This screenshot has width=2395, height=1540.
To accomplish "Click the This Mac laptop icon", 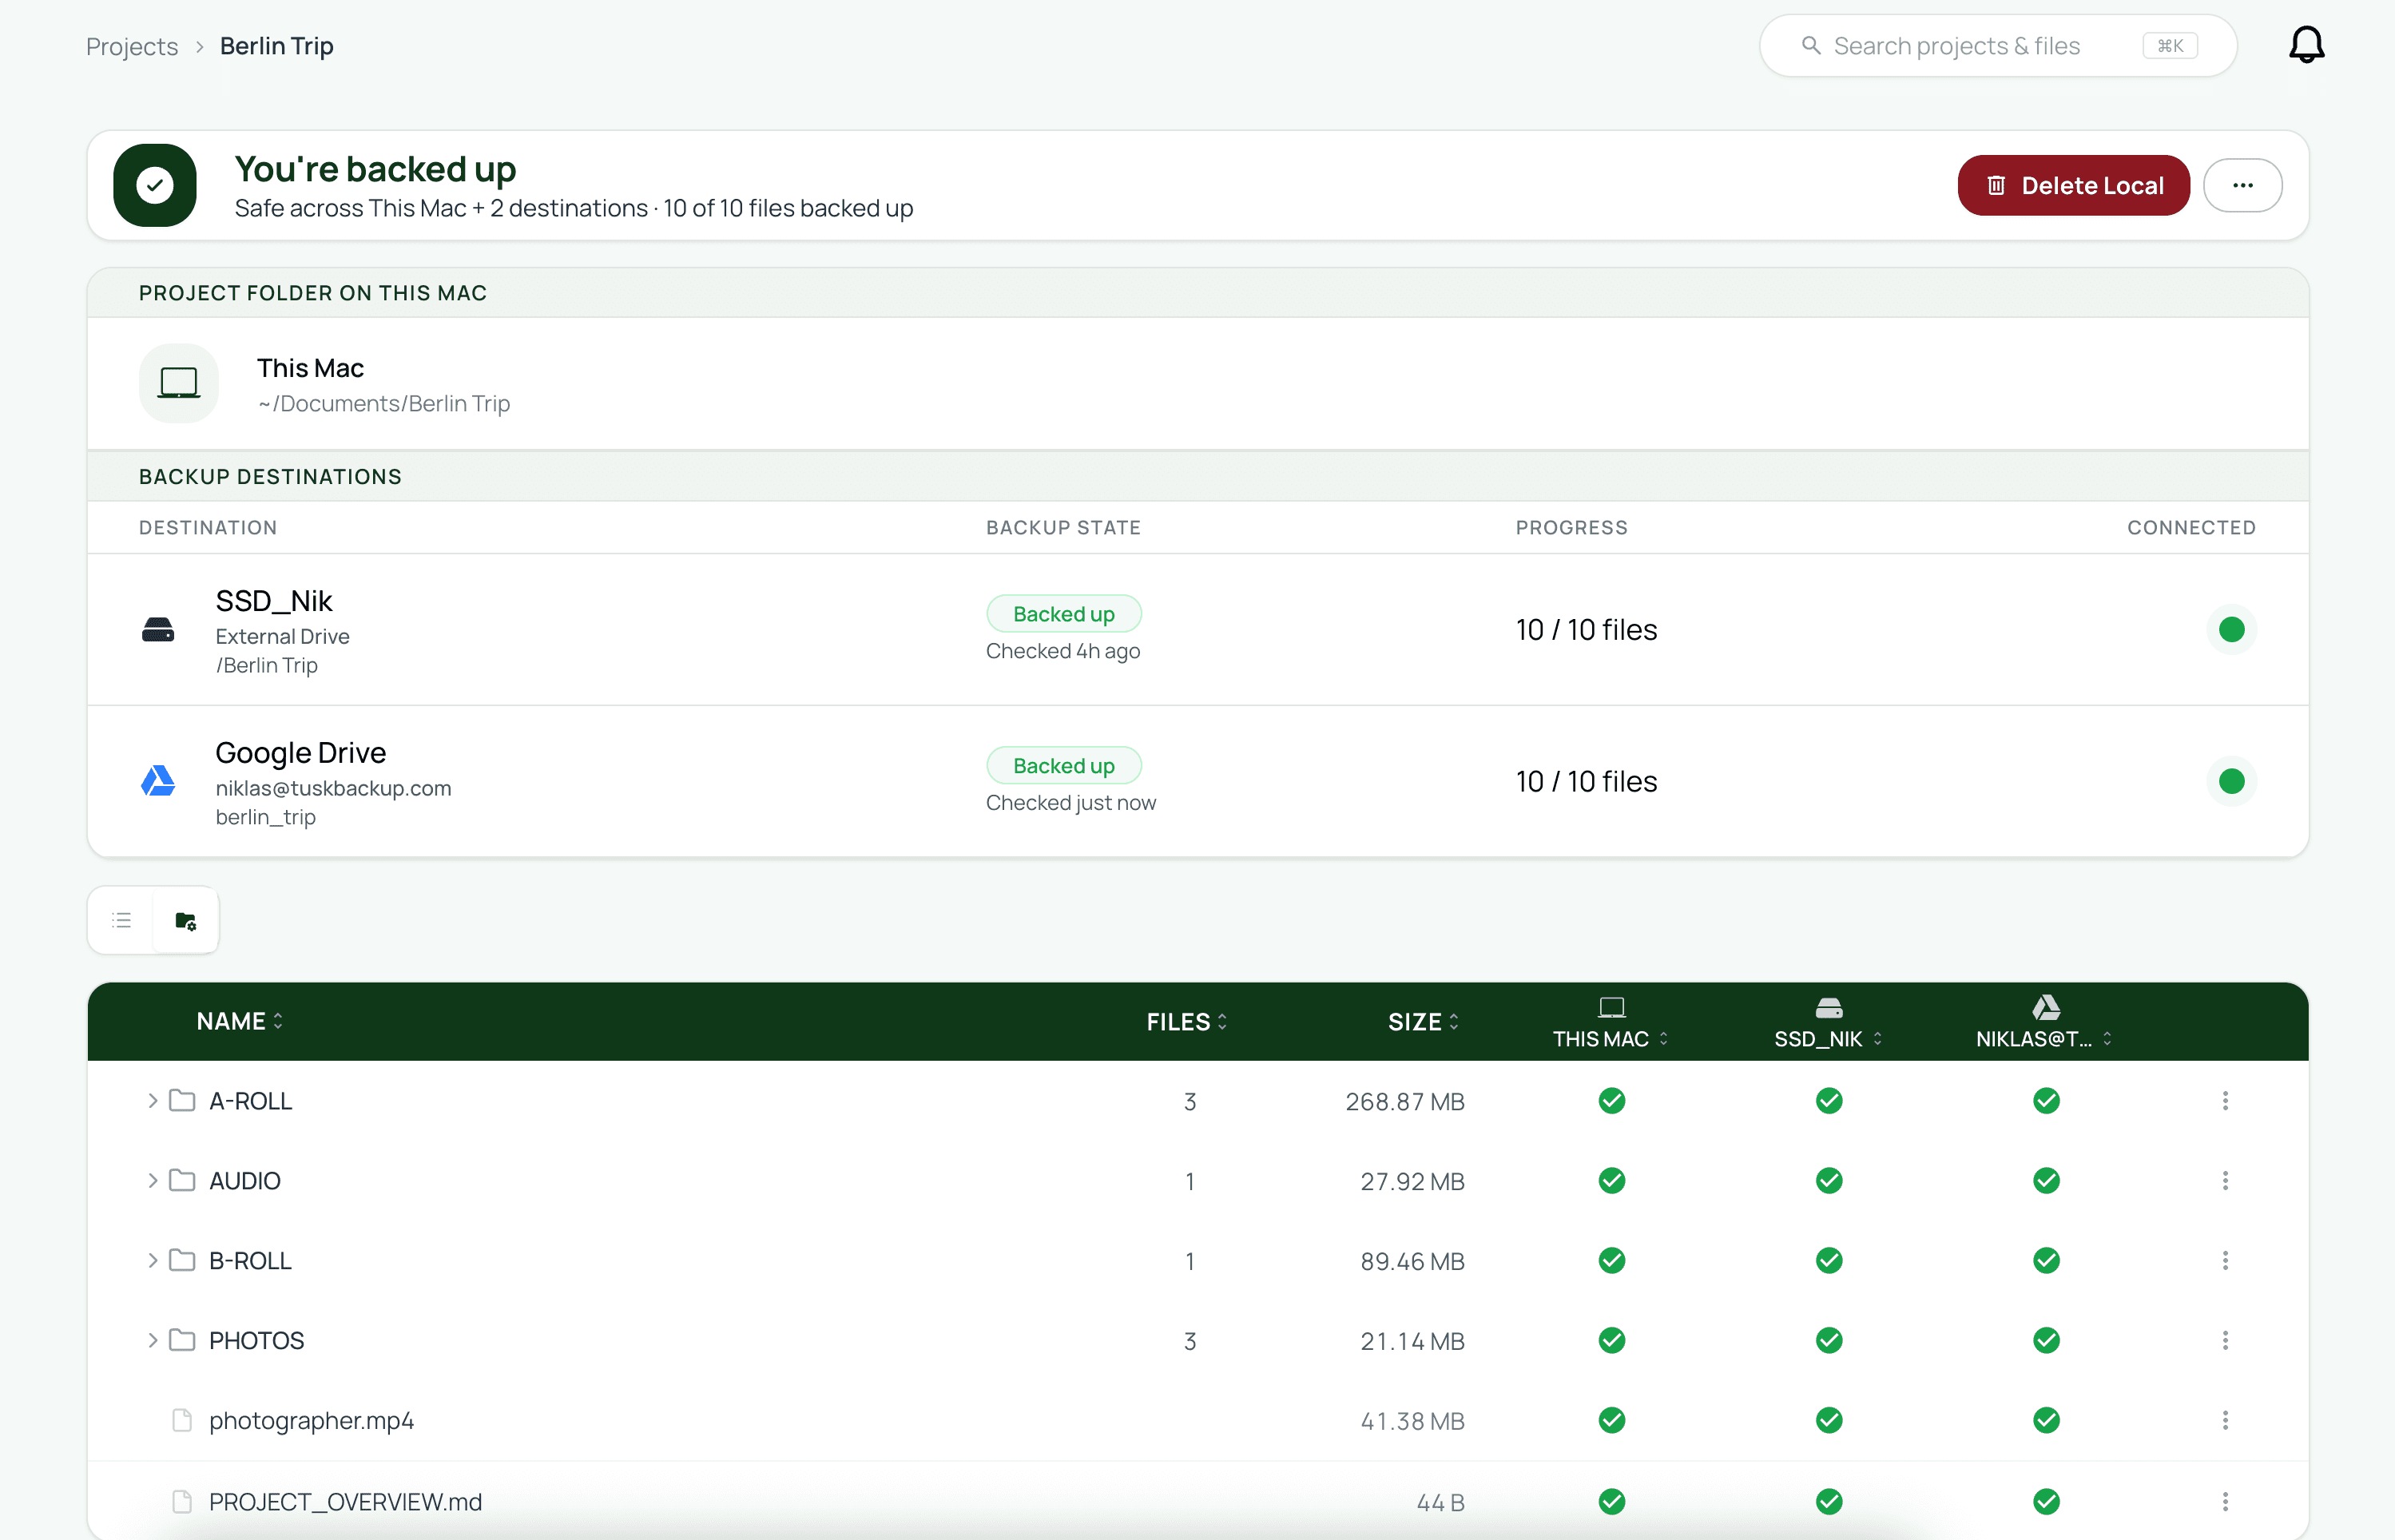I will point(179,383).
